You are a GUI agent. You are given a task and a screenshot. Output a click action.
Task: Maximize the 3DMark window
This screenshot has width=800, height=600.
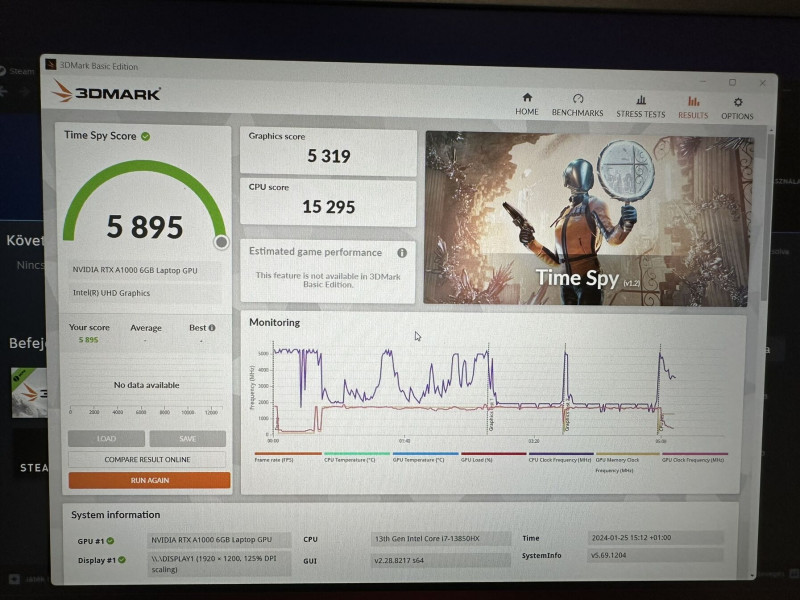point(732,82)
